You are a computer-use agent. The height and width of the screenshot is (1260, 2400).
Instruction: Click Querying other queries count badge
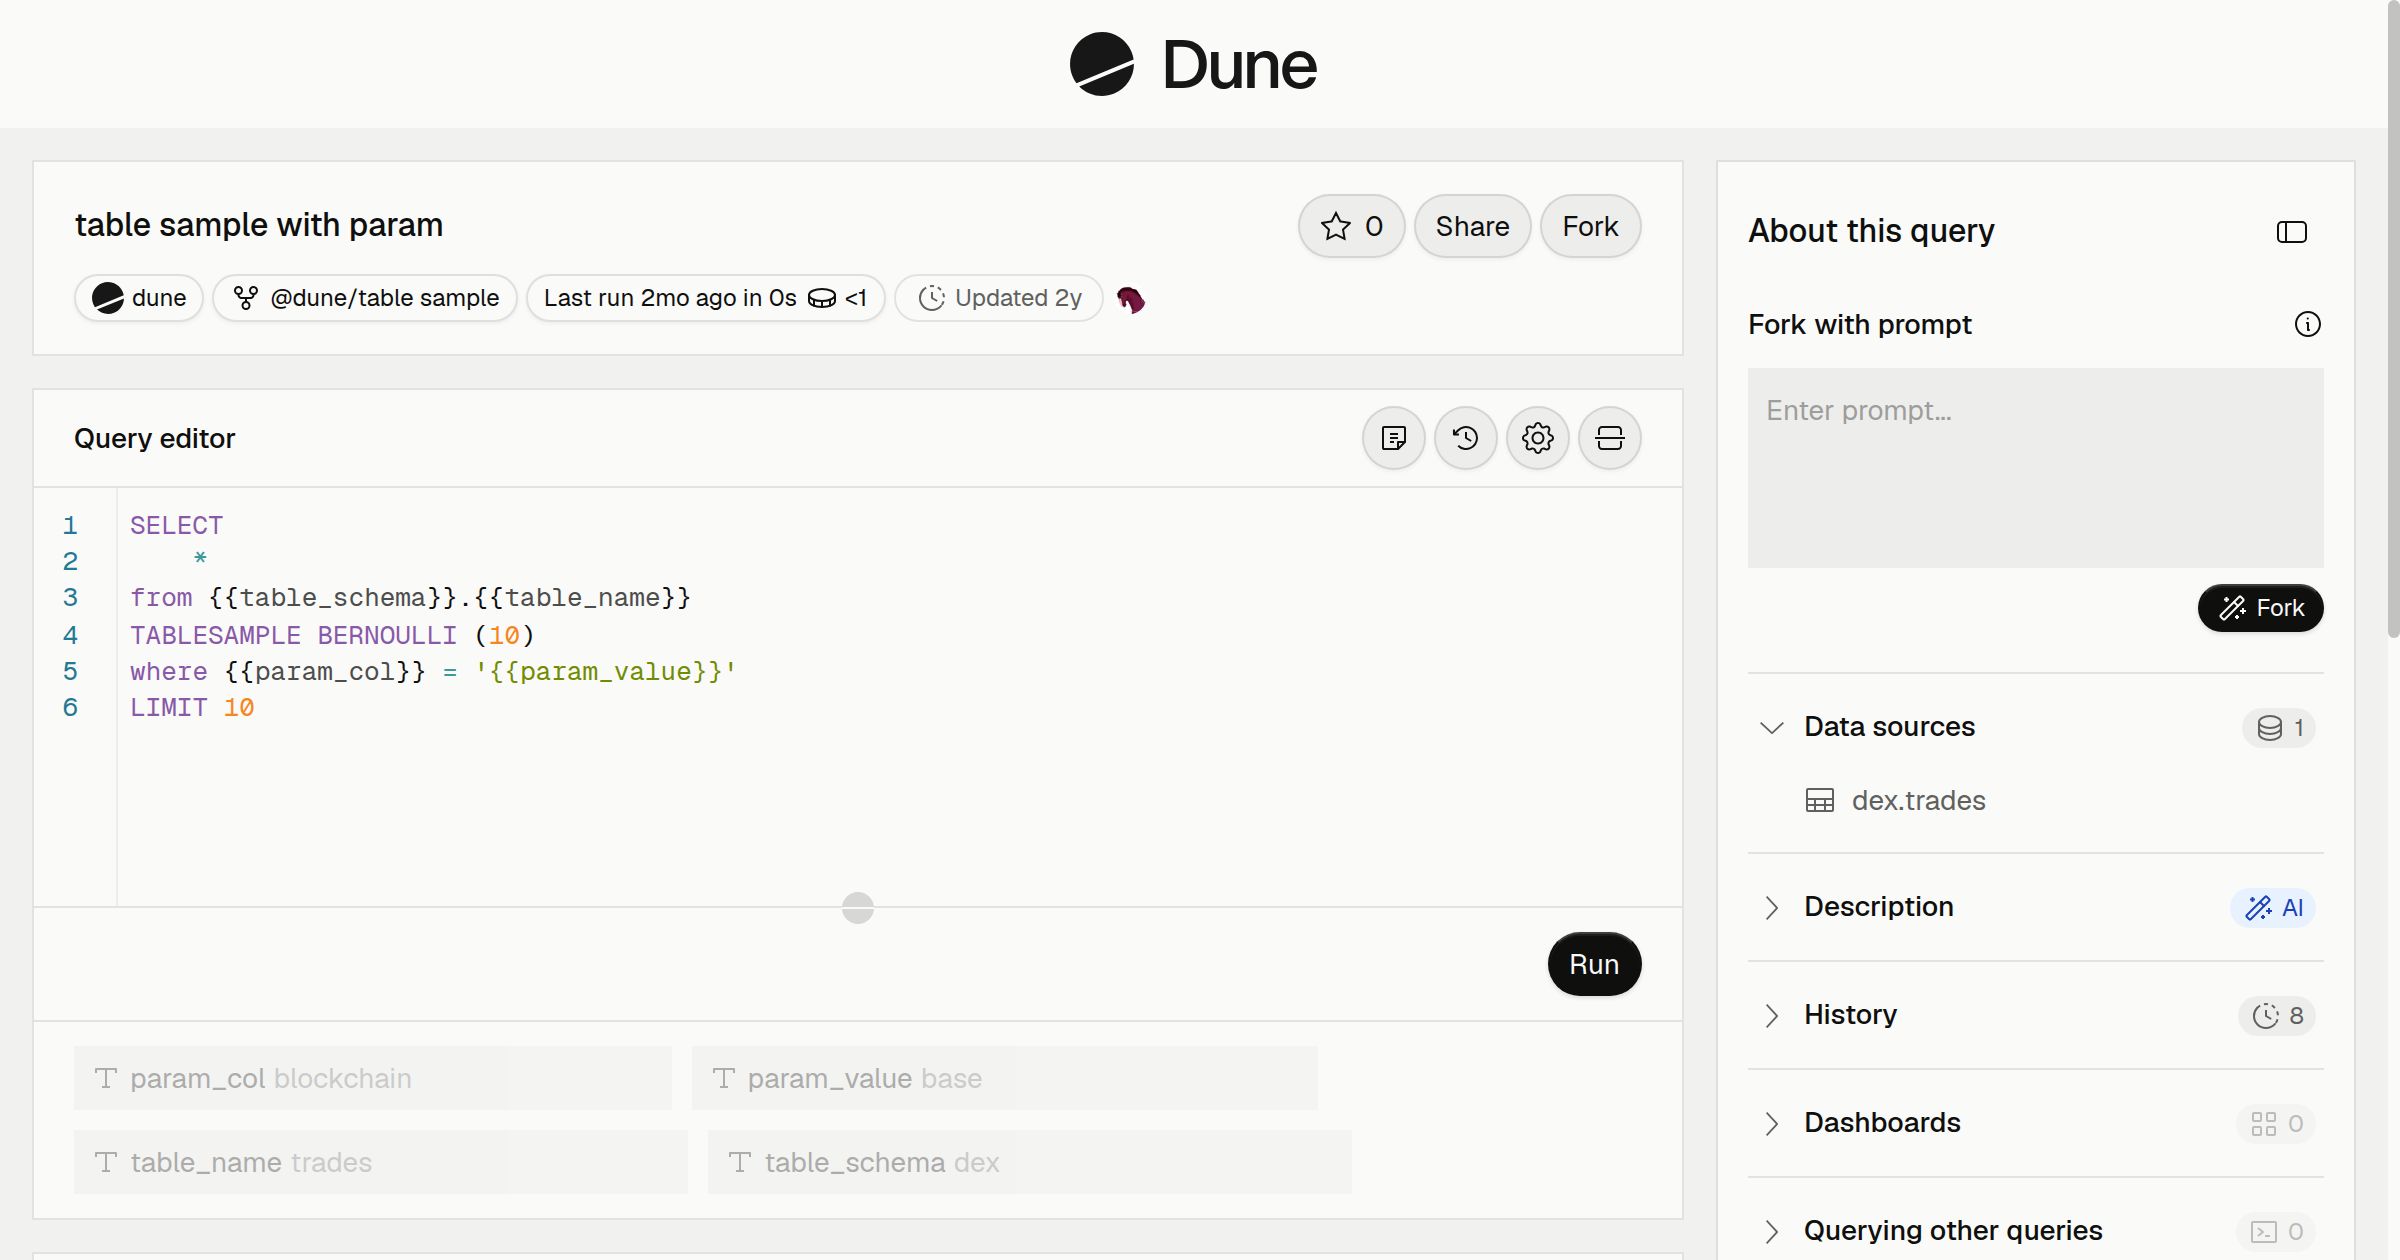pyautogui.click(x=2276, y=1232)
